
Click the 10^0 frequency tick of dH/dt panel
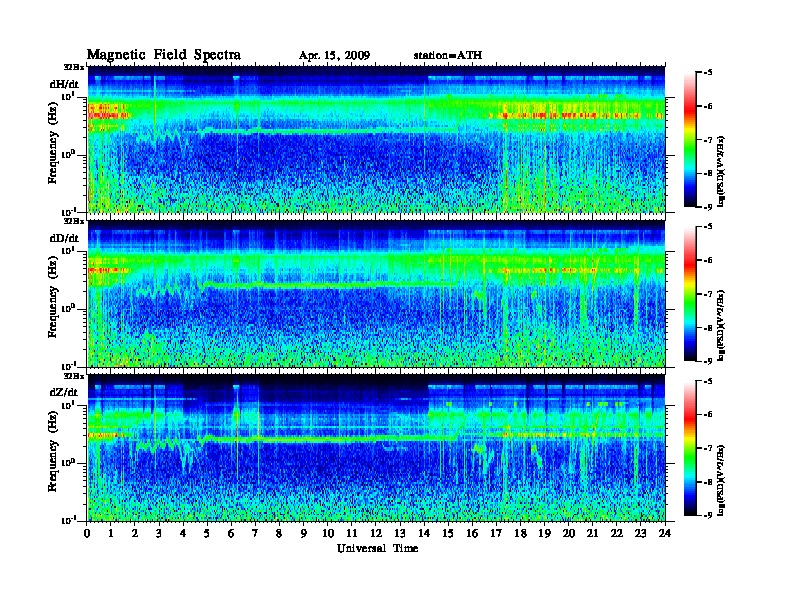68,154
